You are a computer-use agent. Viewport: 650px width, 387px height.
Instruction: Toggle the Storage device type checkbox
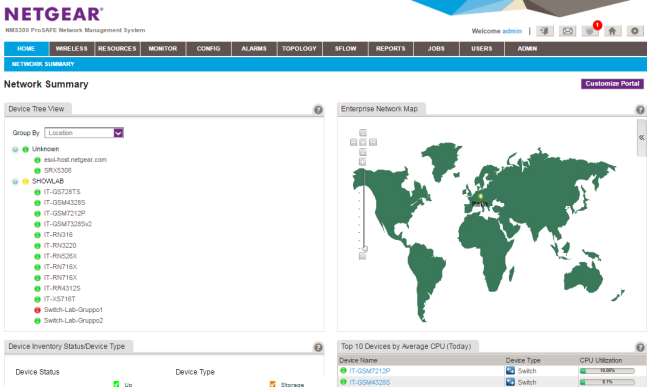point(272,384)
